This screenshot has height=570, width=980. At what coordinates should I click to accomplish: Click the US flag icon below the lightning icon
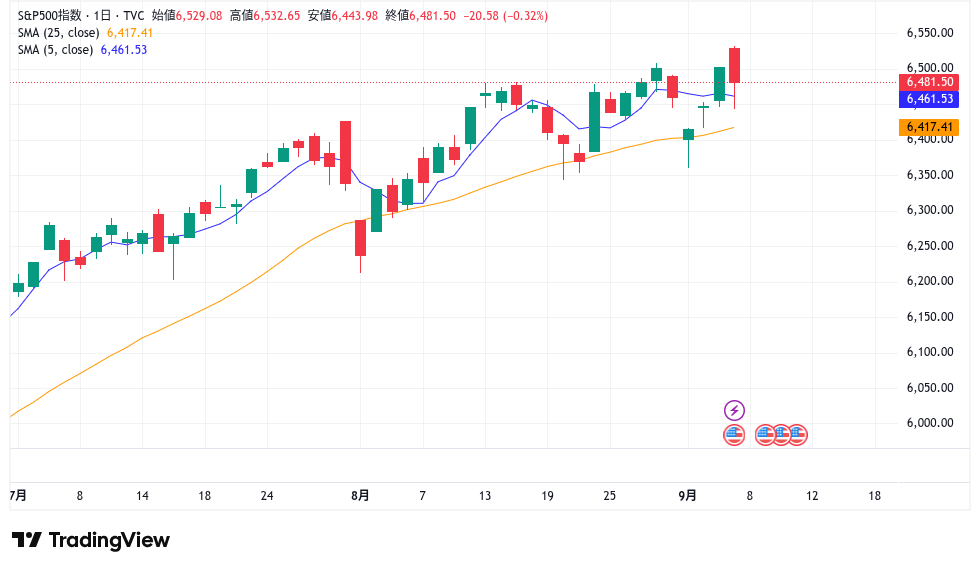(x=734, y=434)
